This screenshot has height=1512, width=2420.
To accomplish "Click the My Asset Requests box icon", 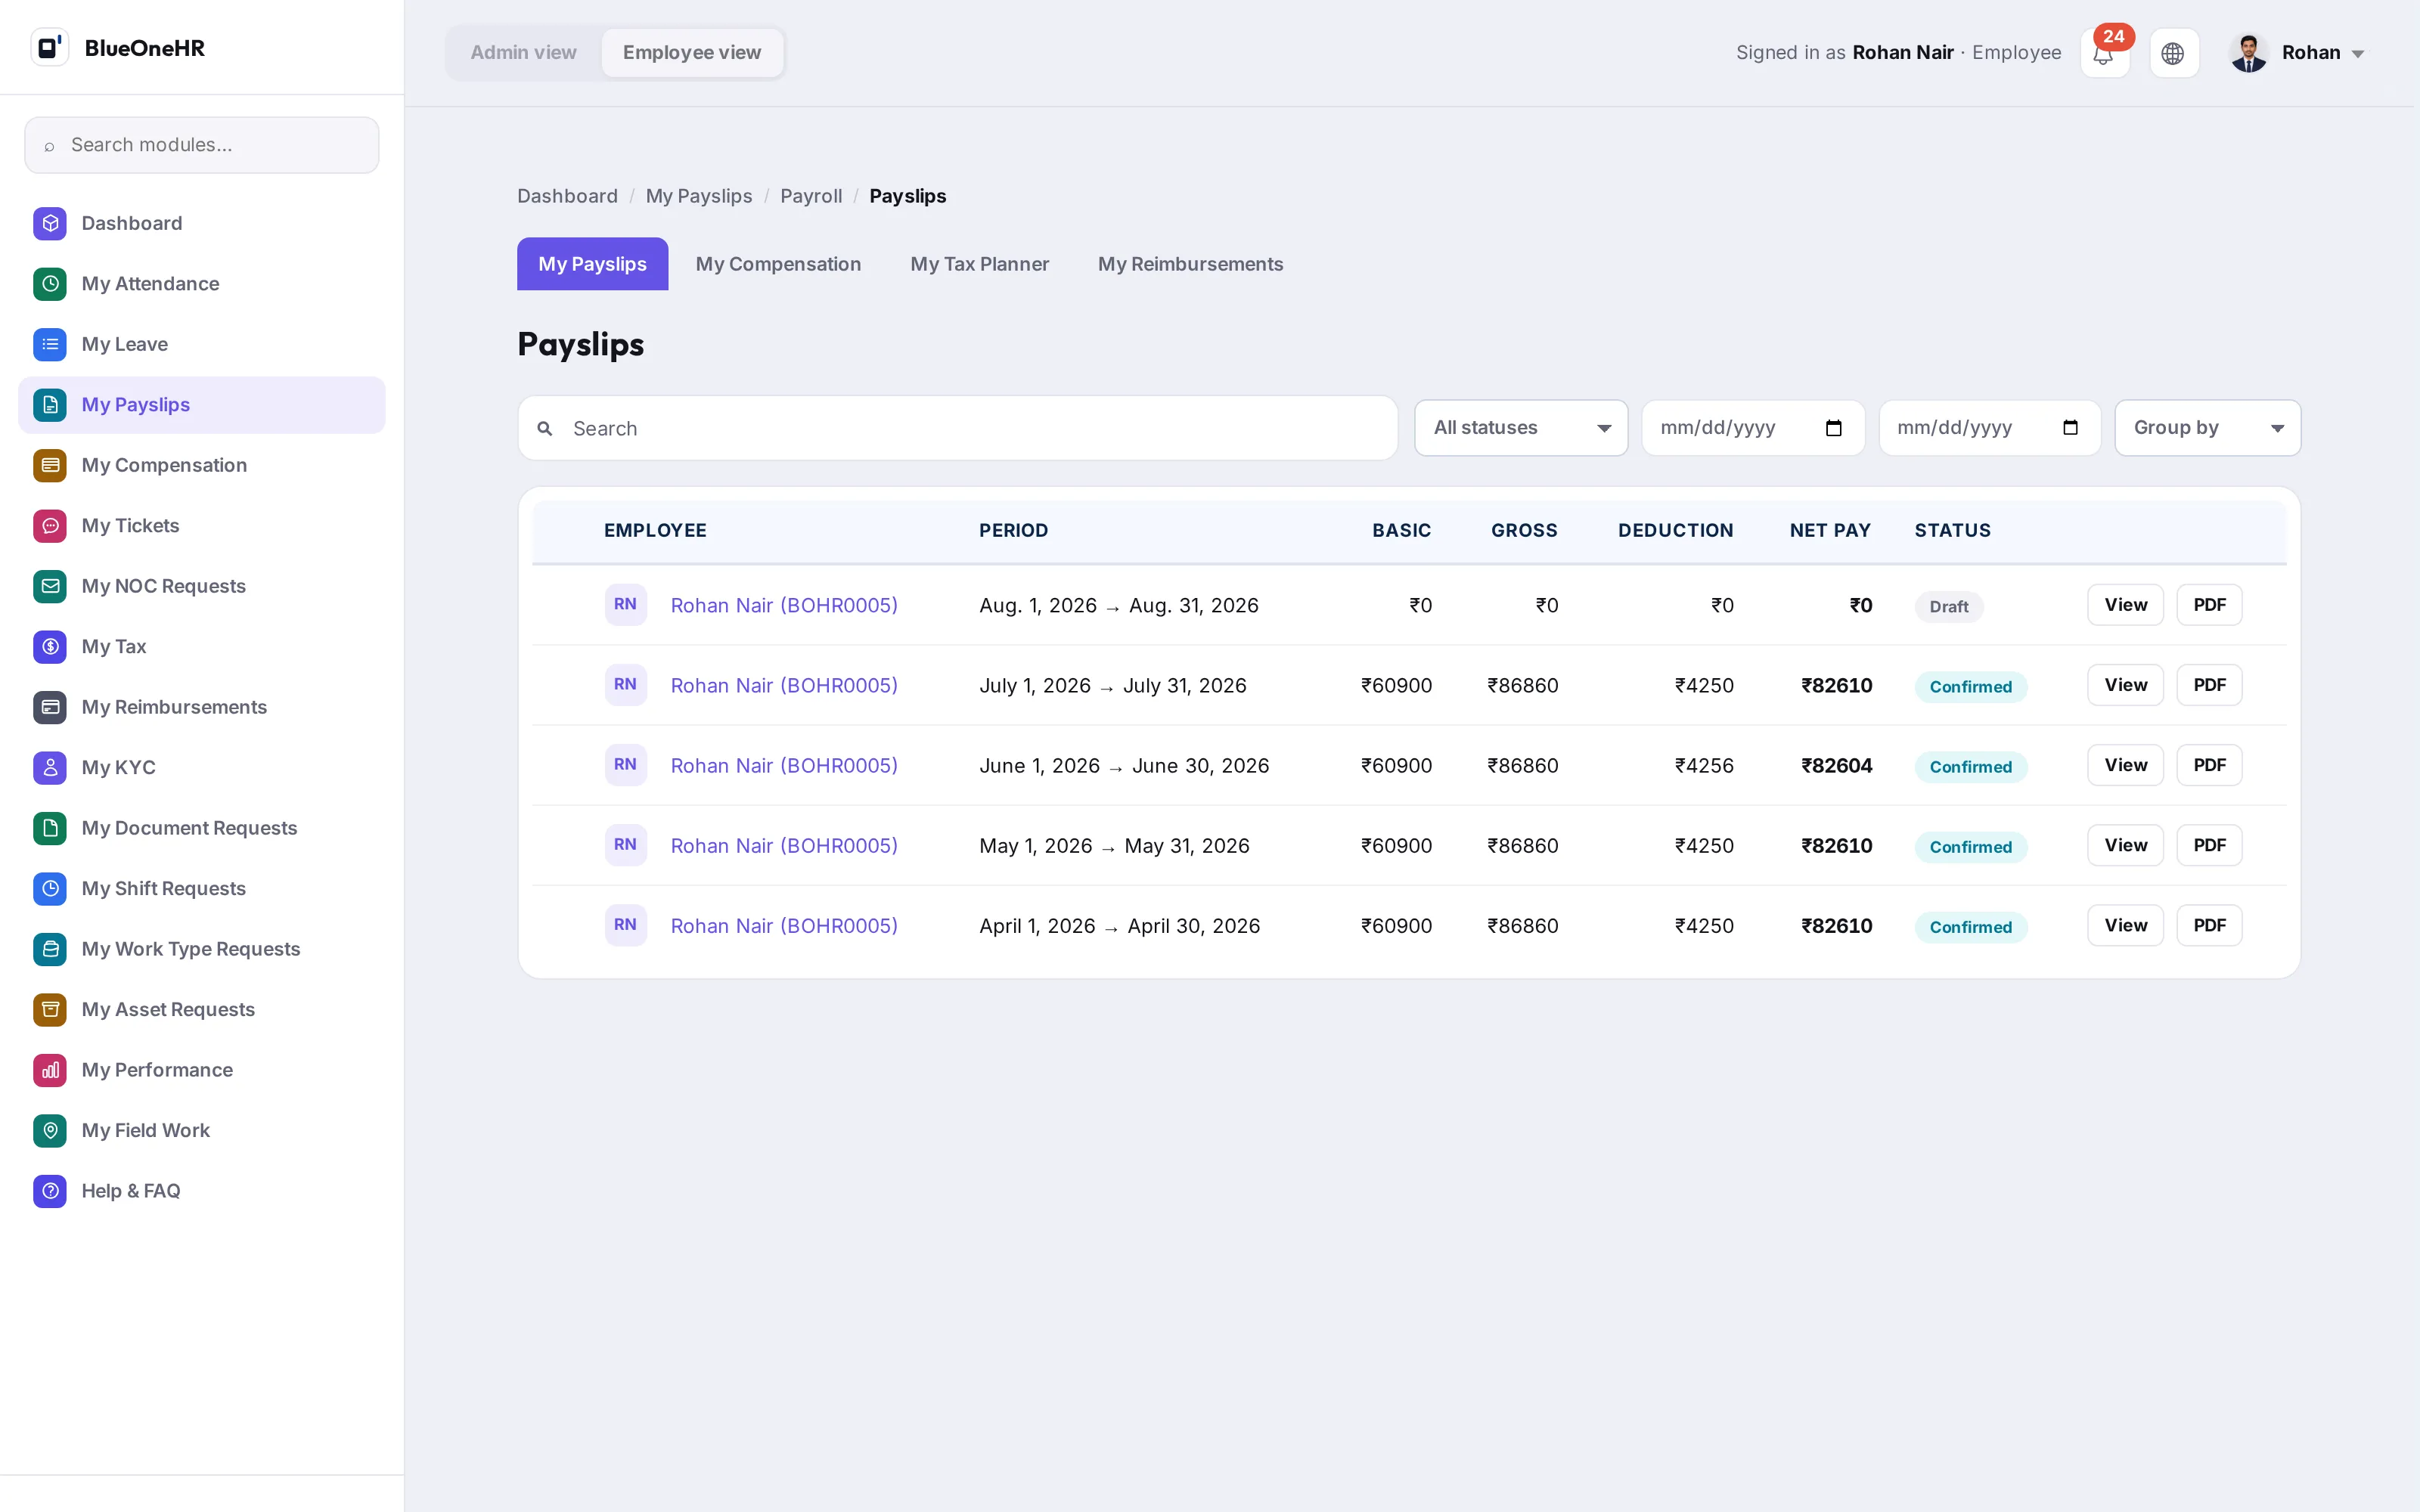I will coord(50,1010).
